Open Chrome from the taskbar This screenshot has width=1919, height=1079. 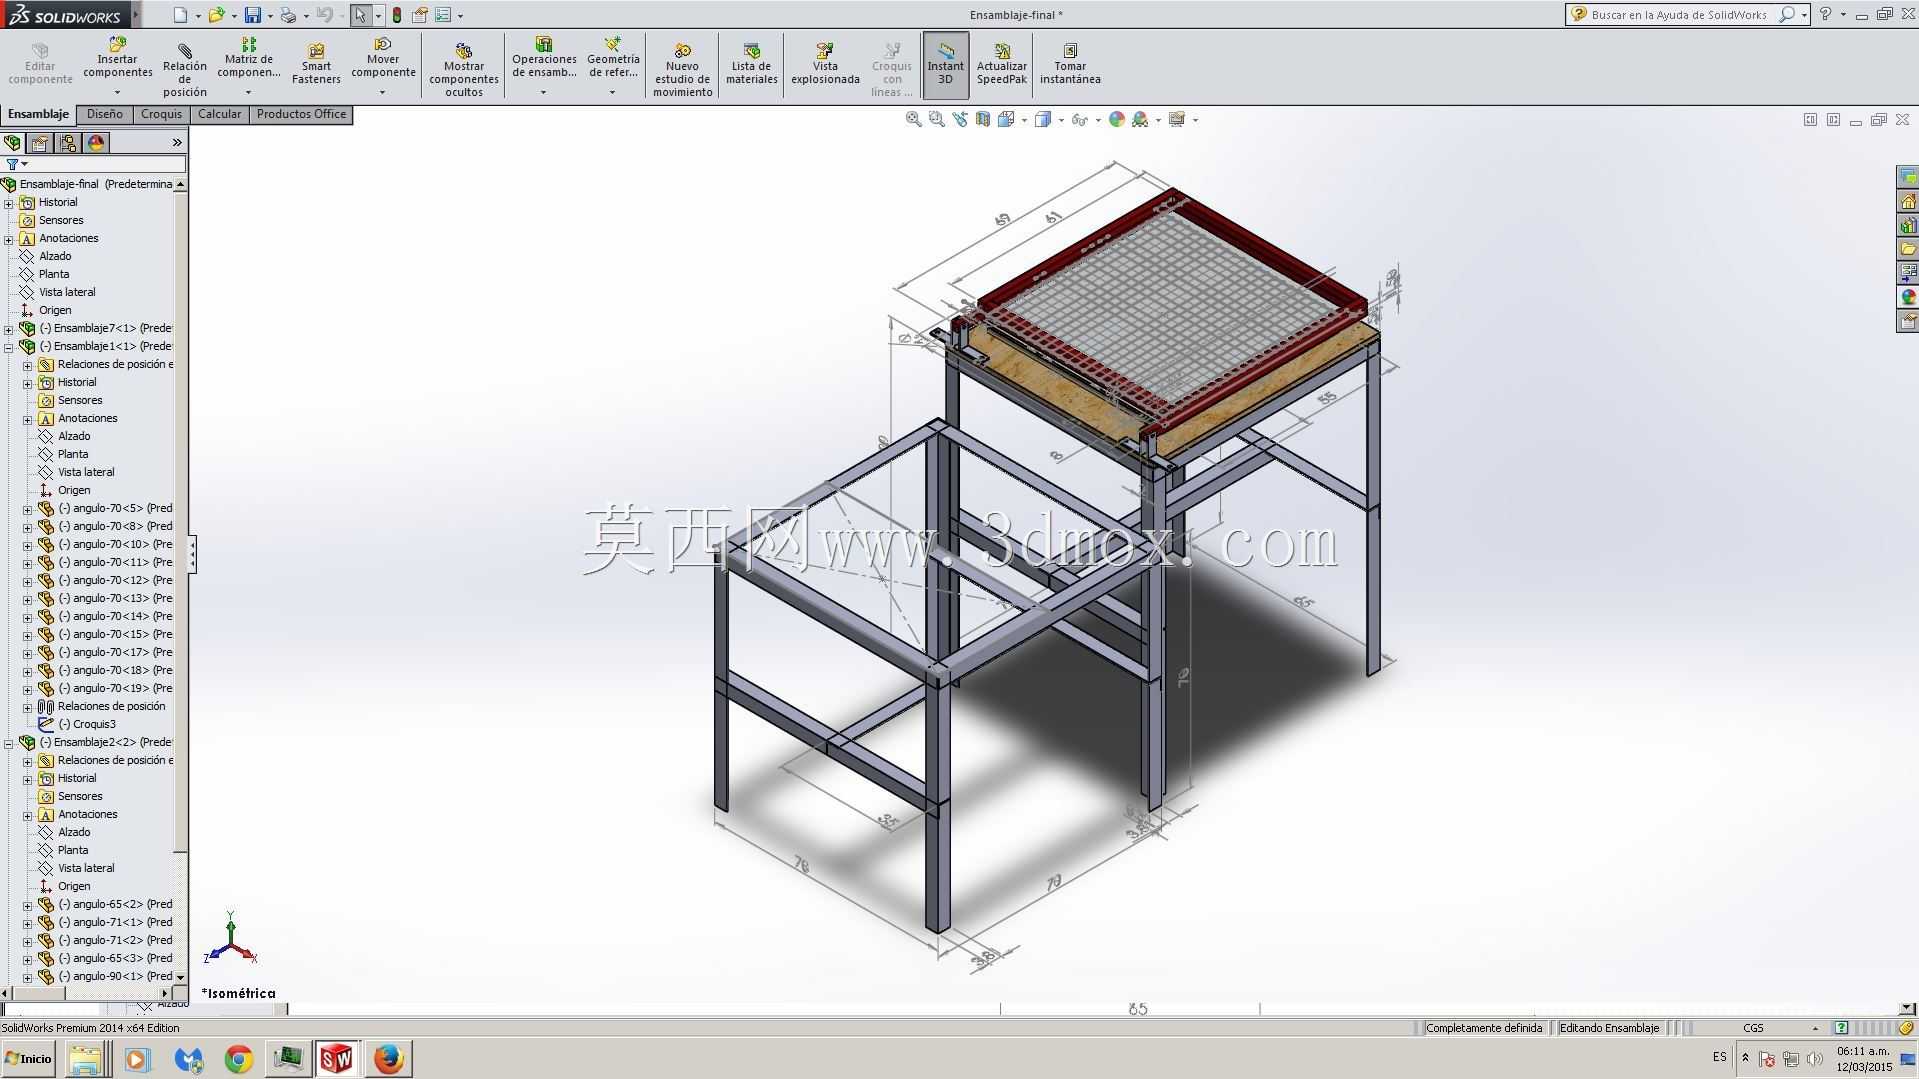(x=238, y=1059)
